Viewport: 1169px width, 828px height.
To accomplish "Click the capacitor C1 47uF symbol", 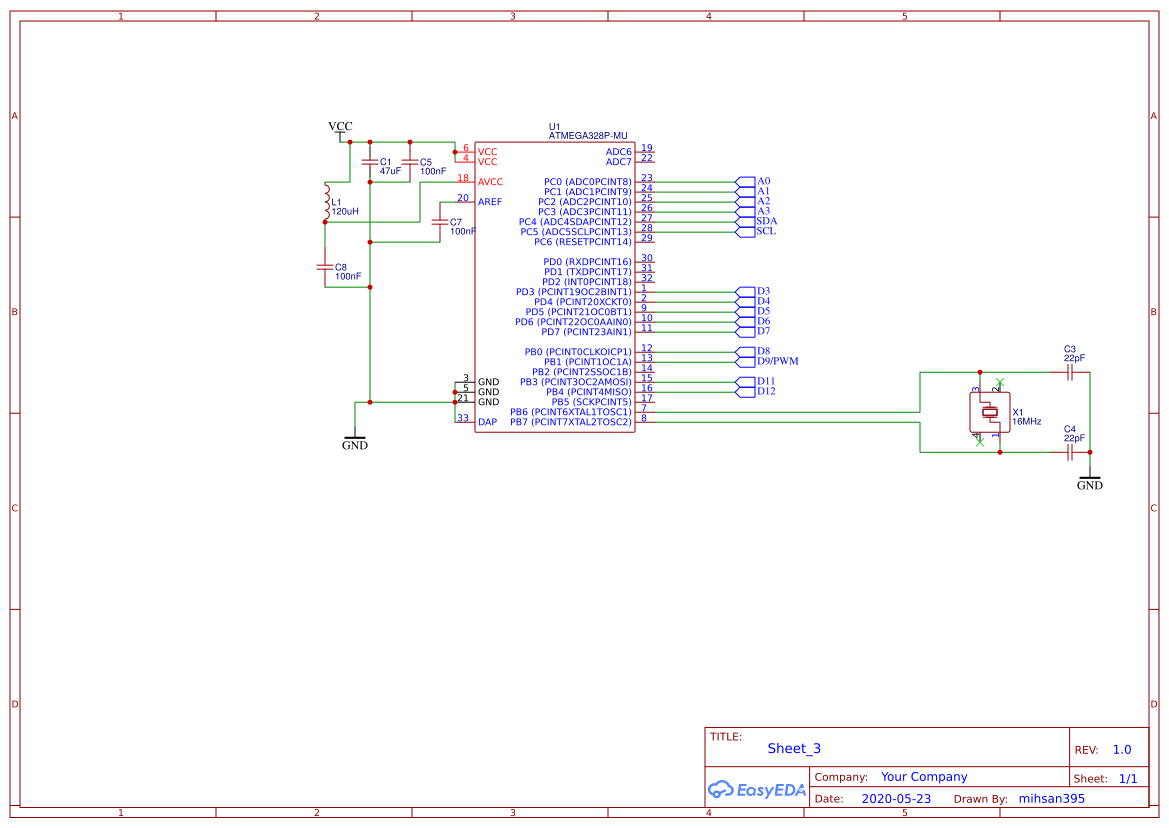I will (370, 160).
